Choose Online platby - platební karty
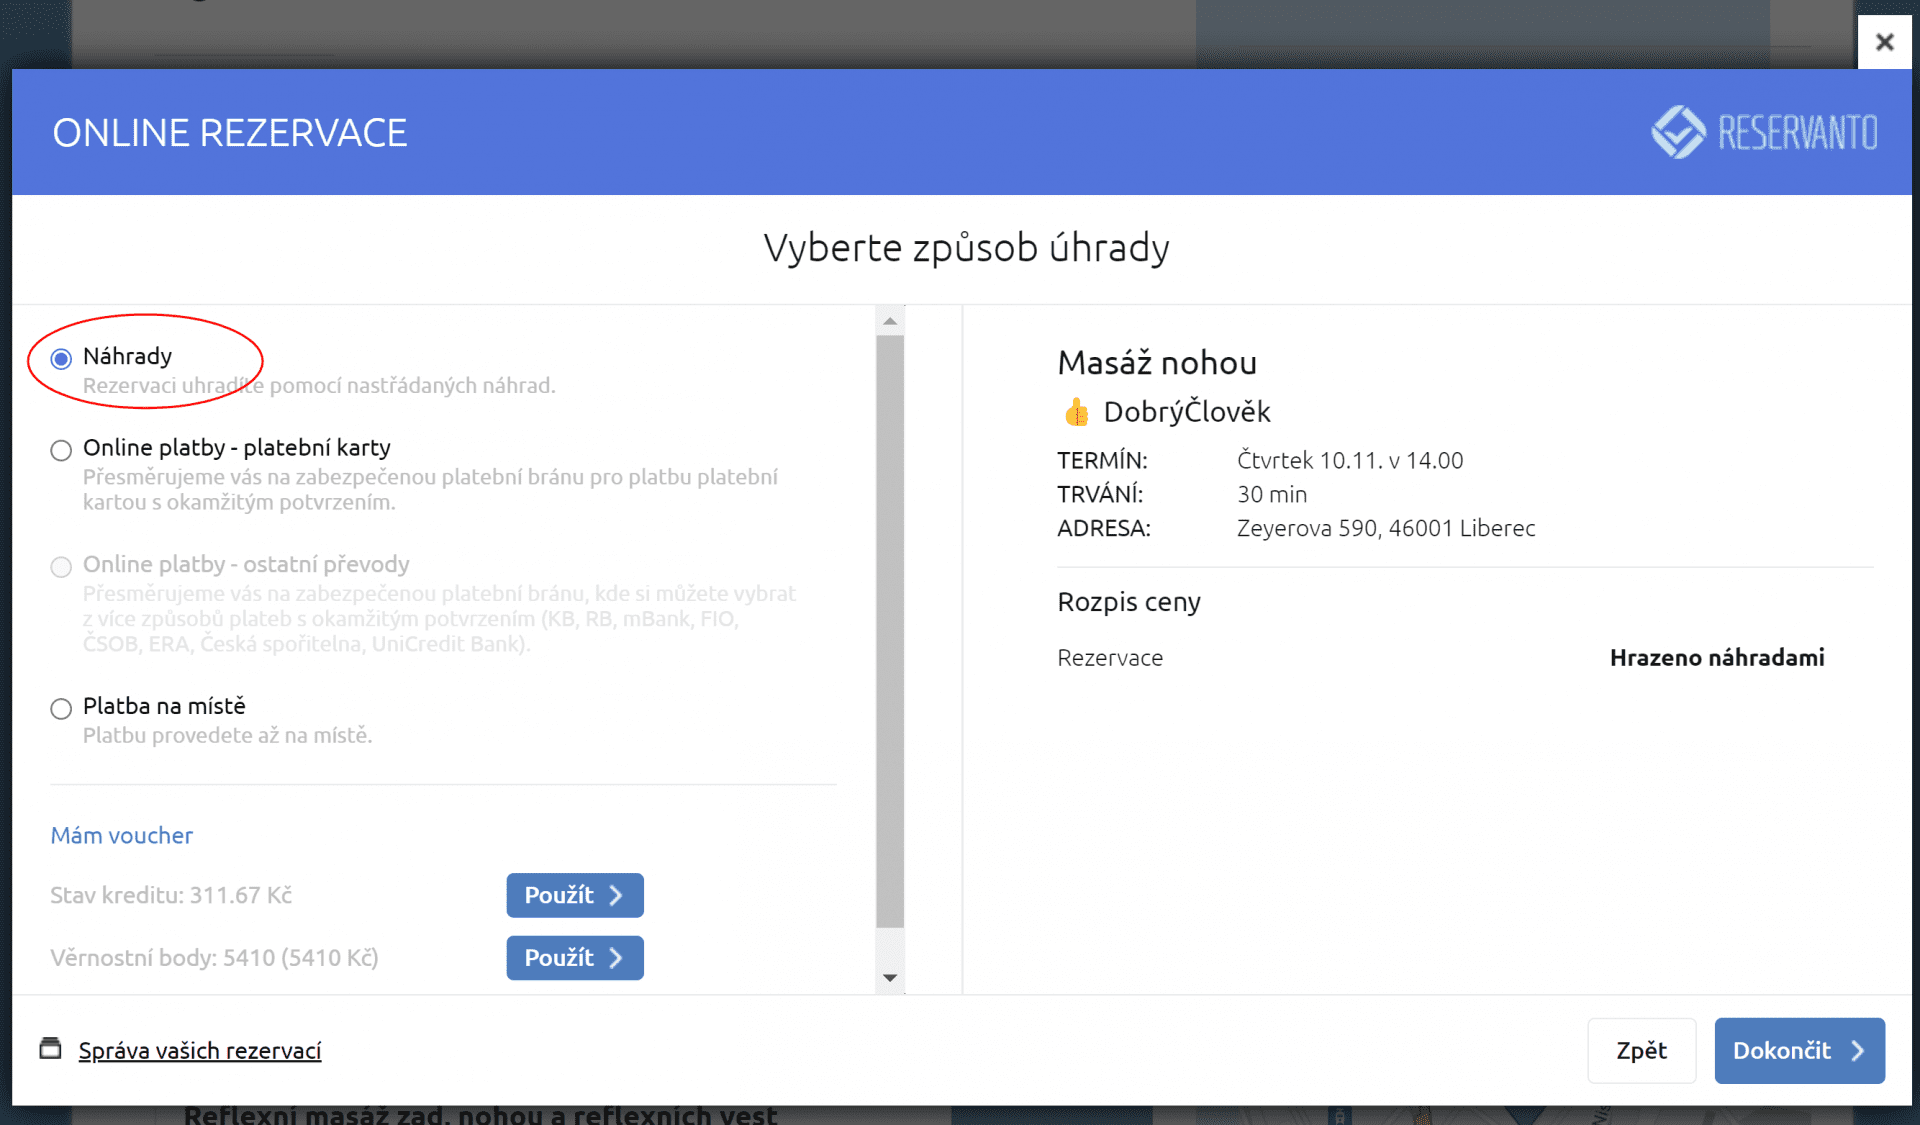The image size is (1920, 1125). pos(61,450)
